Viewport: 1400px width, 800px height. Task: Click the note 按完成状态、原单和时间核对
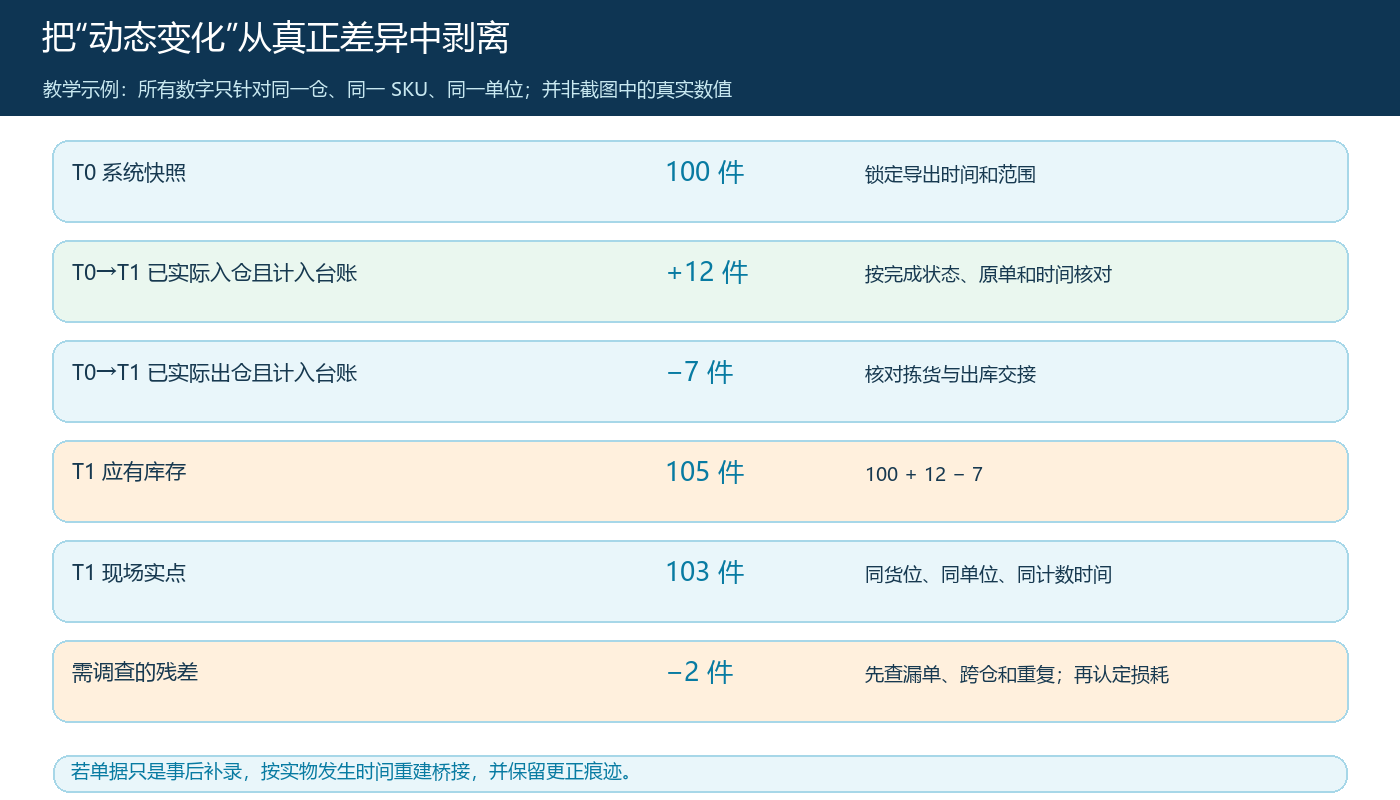[x=988, y=275]
